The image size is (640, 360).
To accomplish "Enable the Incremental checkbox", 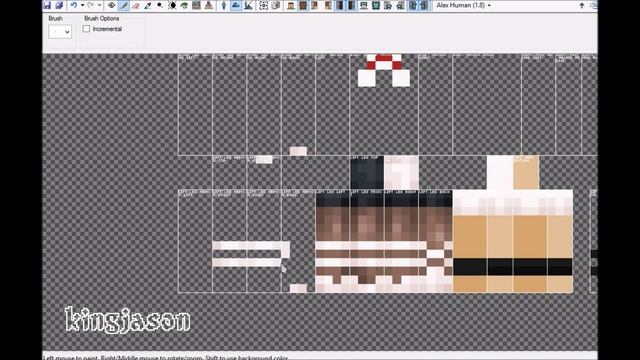I will pyautogui.click(x=86, y=29).
